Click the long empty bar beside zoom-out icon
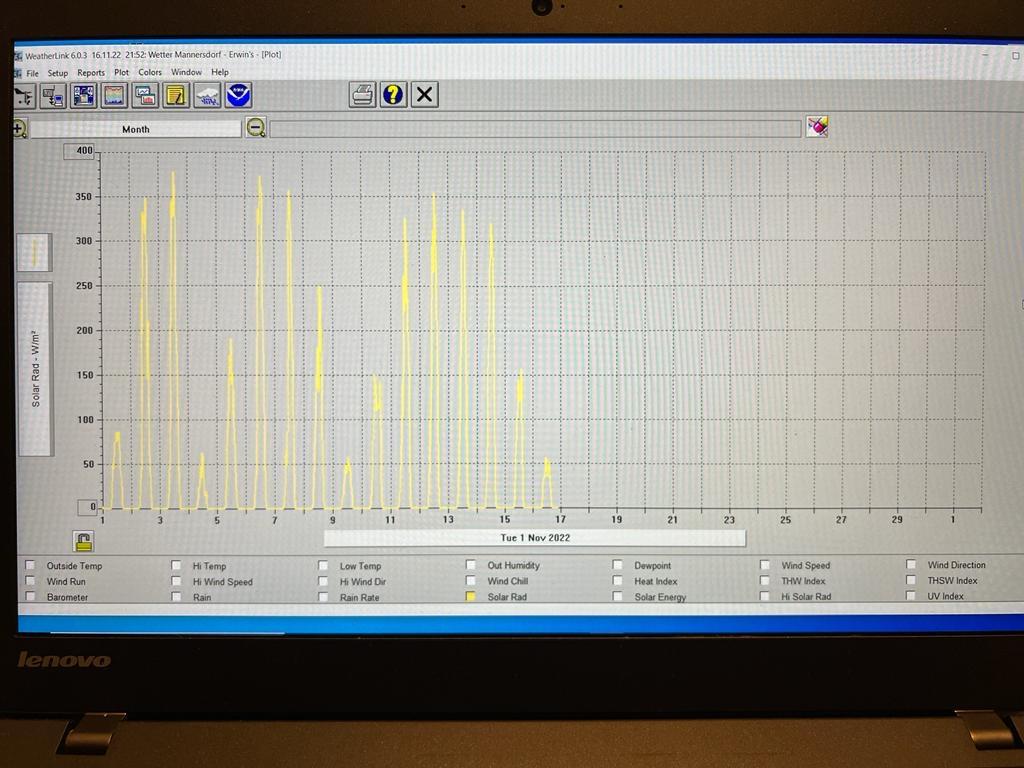 tap(536, 129)
